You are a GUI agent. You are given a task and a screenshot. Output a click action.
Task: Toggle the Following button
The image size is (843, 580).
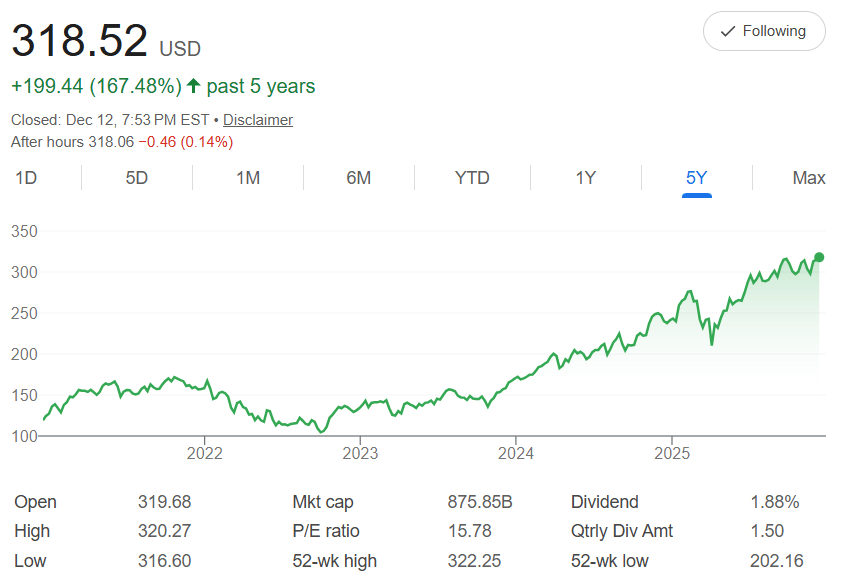764,31
